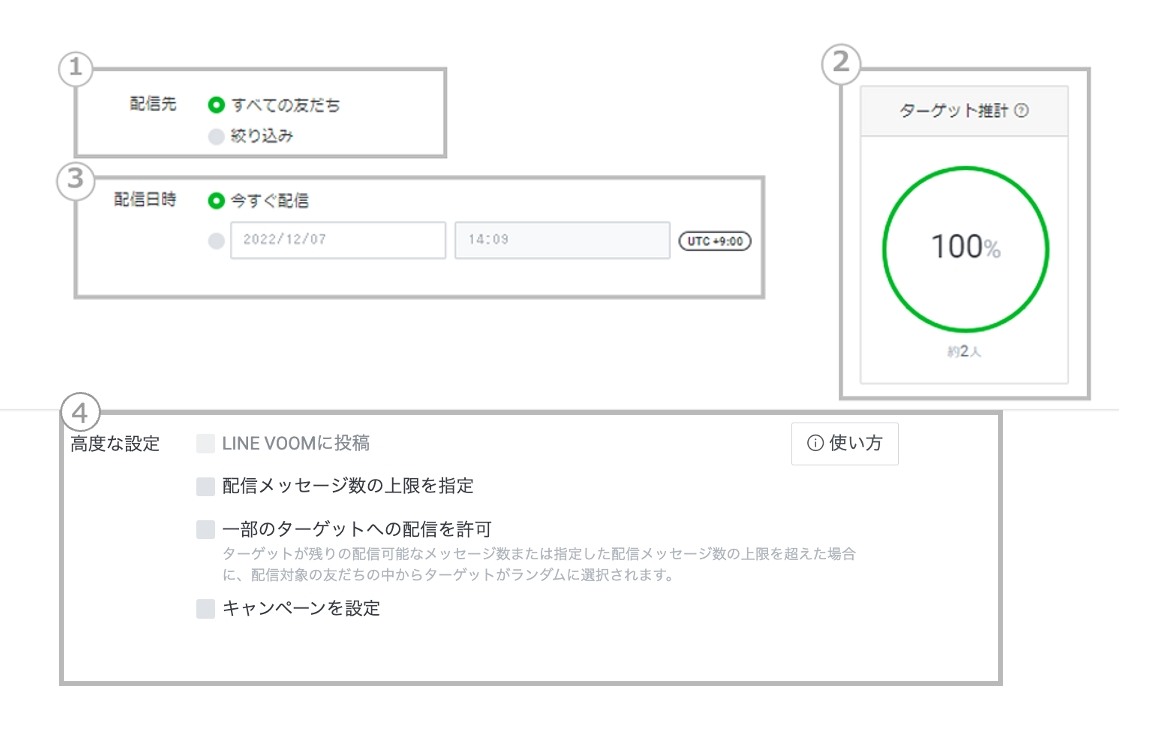The height and width of the screenshot is (731, 1150).
Task: Click the numbered callout marker 1
Action: point(75,69)
